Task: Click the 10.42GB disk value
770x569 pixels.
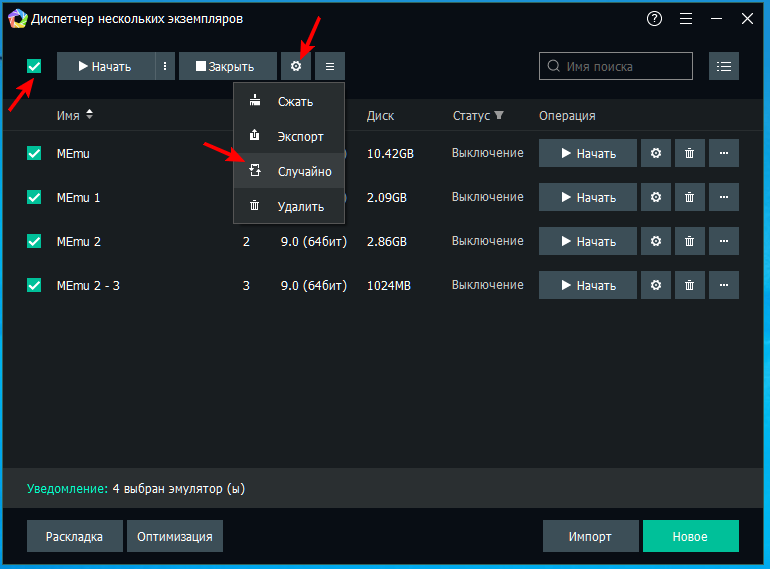Action: [390, 154]
